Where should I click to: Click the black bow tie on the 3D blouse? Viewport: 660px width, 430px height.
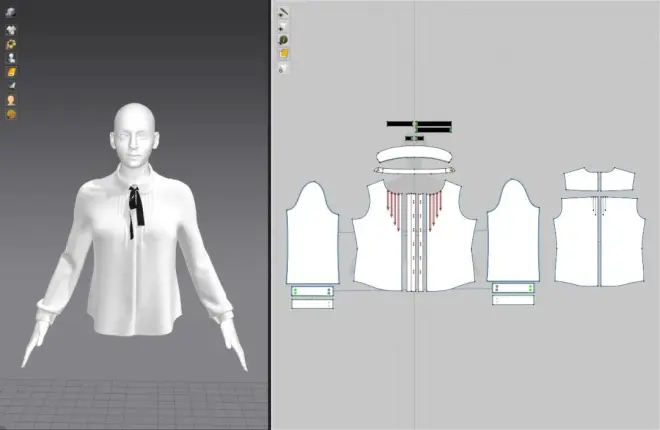click(136, 206)
